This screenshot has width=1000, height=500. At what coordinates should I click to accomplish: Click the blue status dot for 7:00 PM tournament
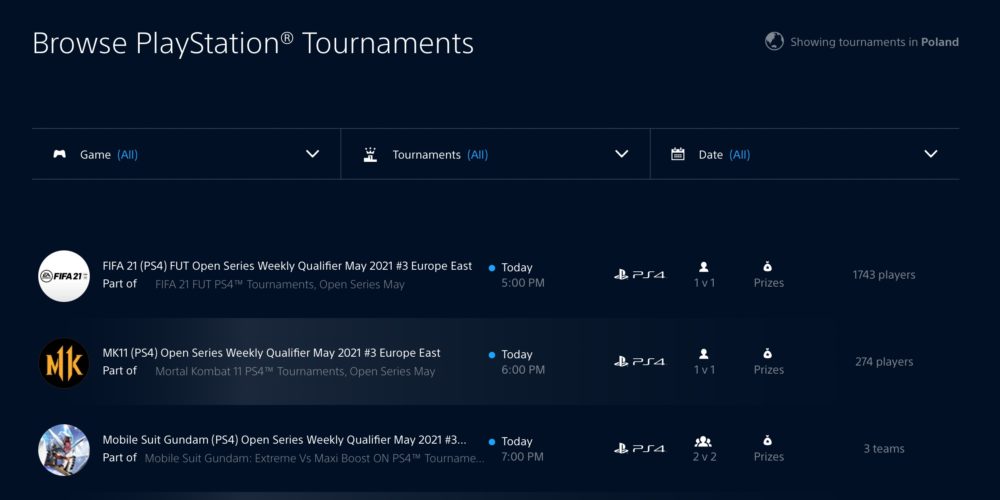[x=492, y=441]
